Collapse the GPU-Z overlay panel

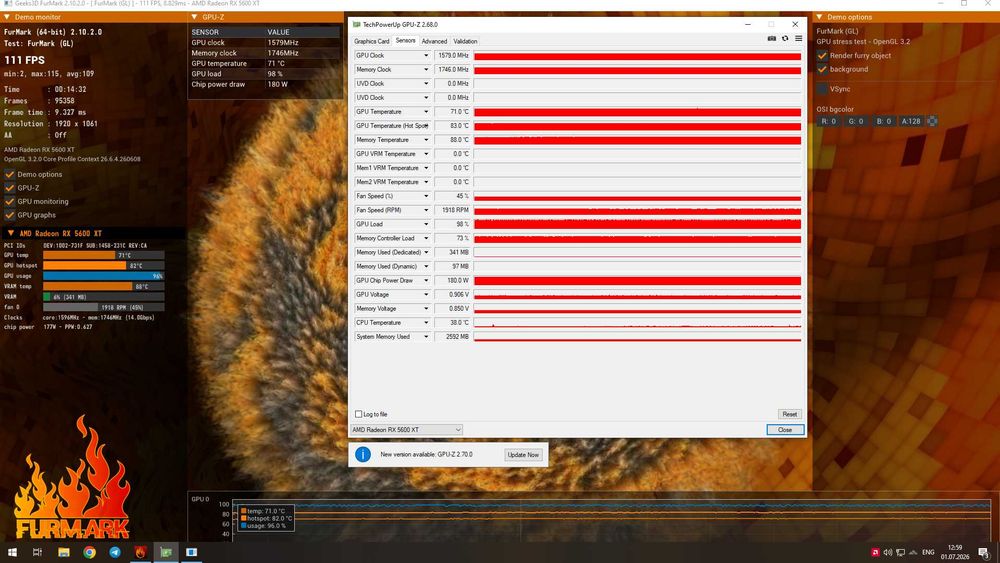[x=195, y=17]
